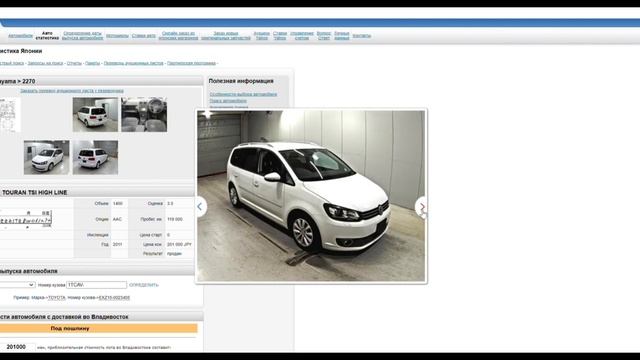Viewport: 640px width, 360px height.
Task: Open the interior dashboard thumbnail
Action: 144,115
